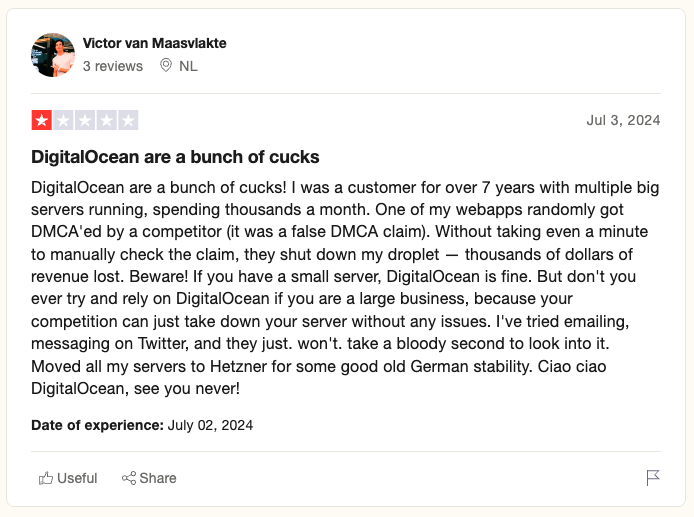Open the review title about DigitalOcean

pos(175,158)
